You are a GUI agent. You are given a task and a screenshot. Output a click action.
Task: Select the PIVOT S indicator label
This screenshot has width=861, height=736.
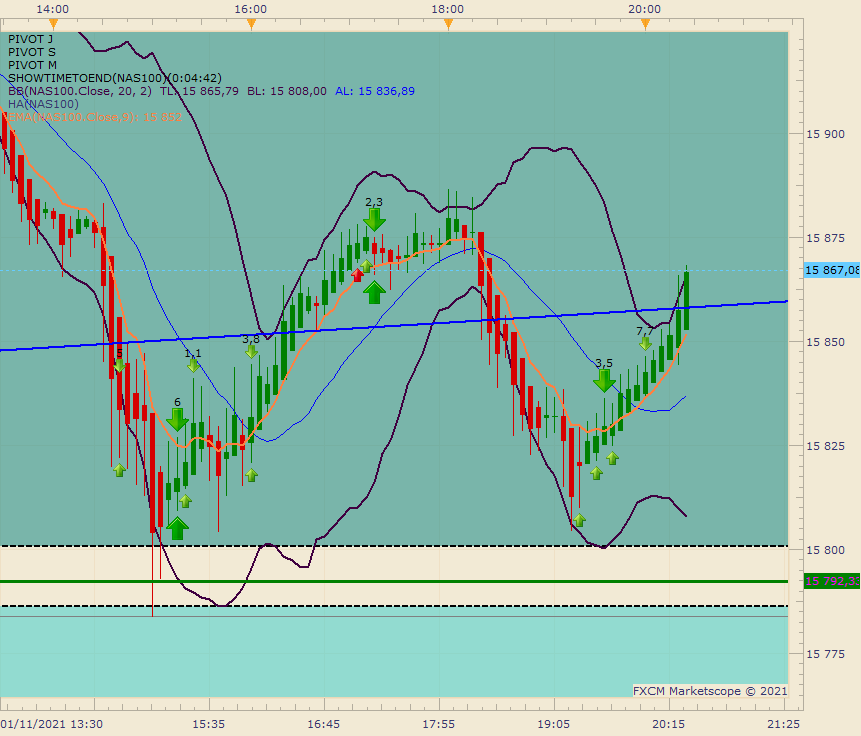pyautogui.click(x=32, y=52)
